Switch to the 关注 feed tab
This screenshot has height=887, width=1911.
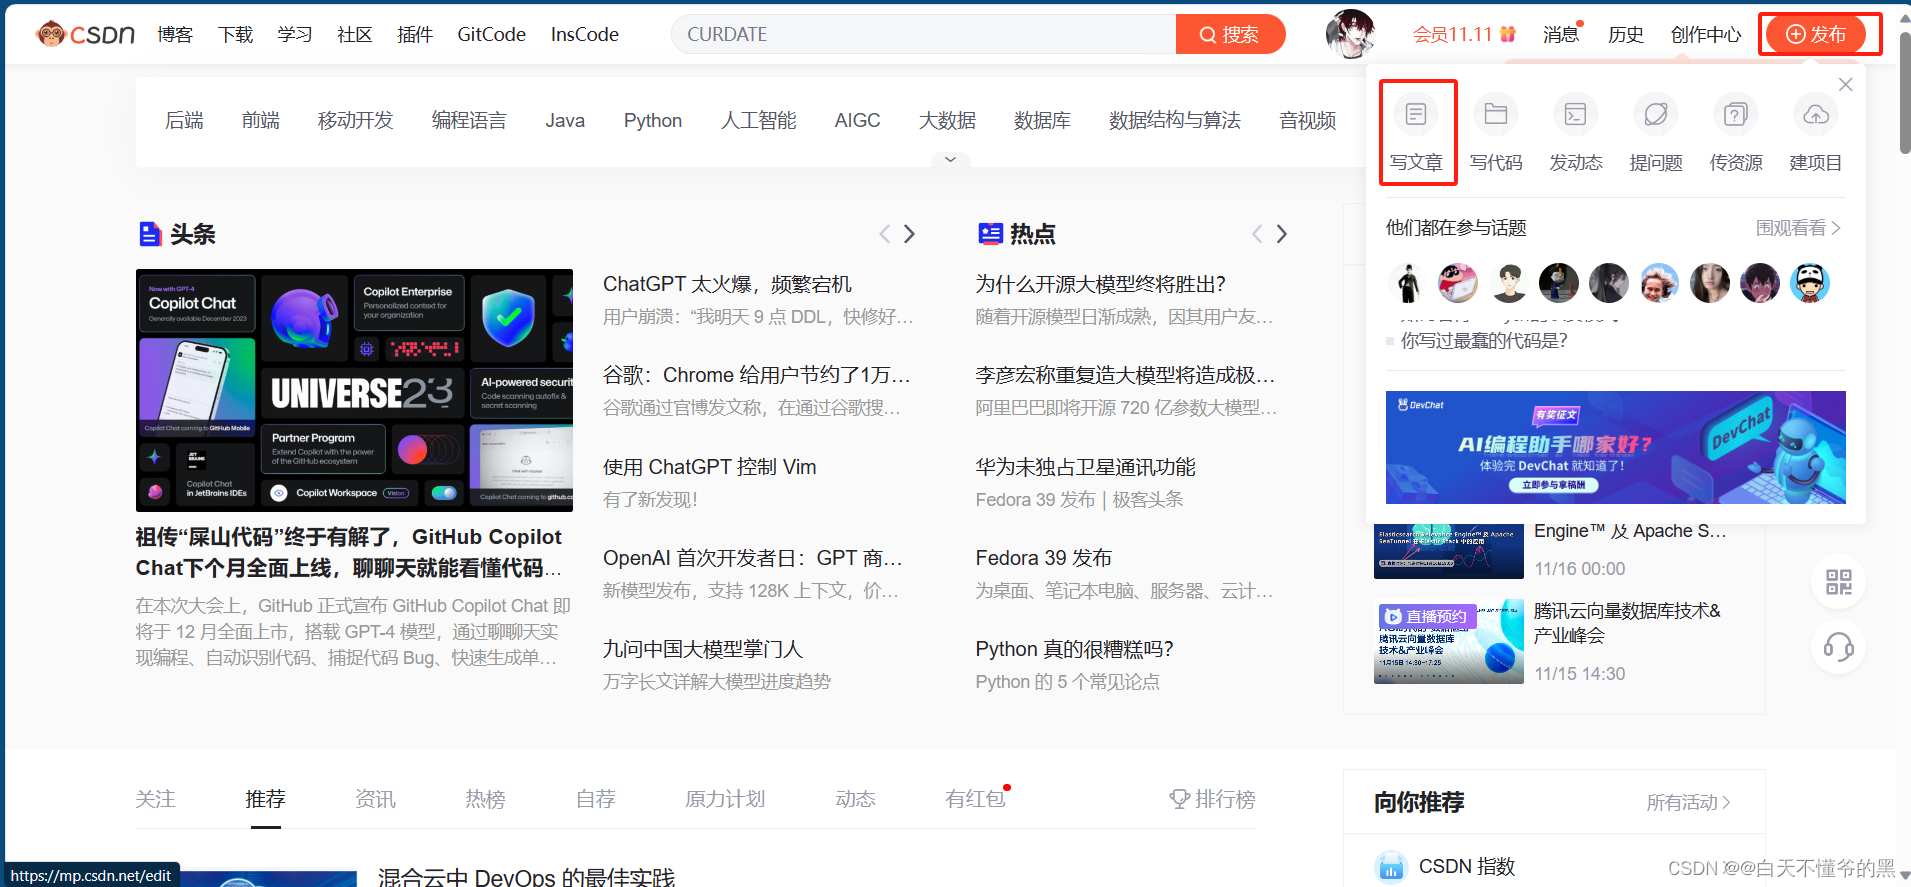156,799
